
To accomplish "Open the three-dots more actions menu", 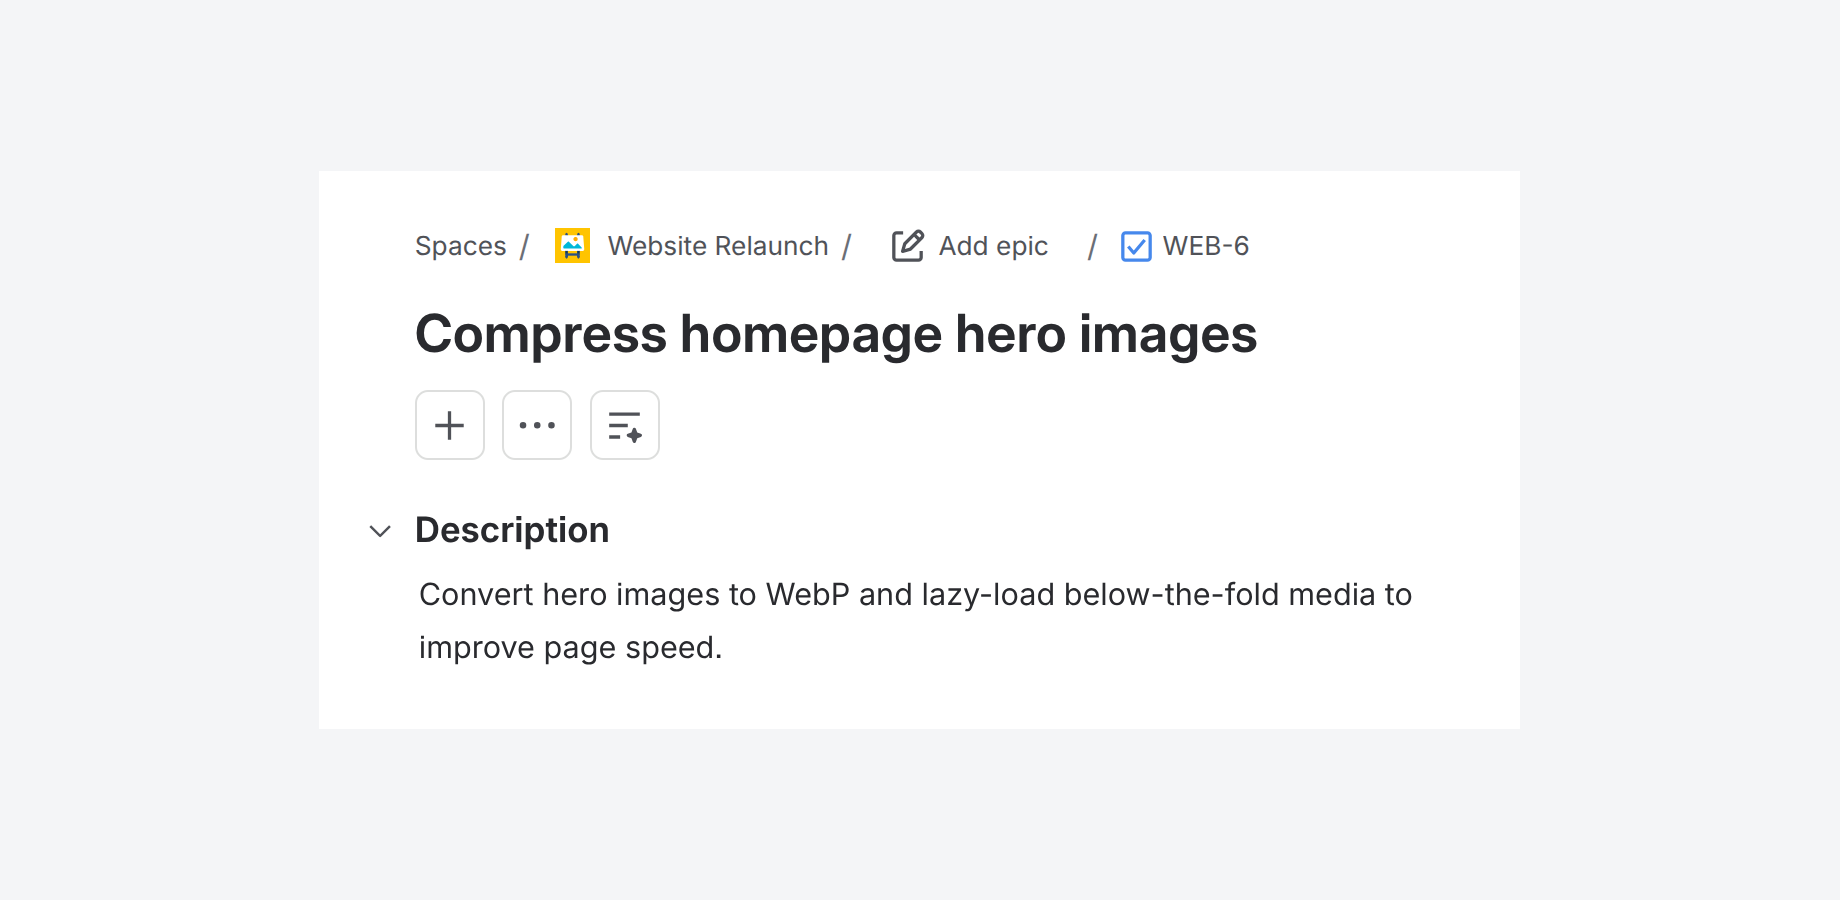I will (x=537, y=425).
